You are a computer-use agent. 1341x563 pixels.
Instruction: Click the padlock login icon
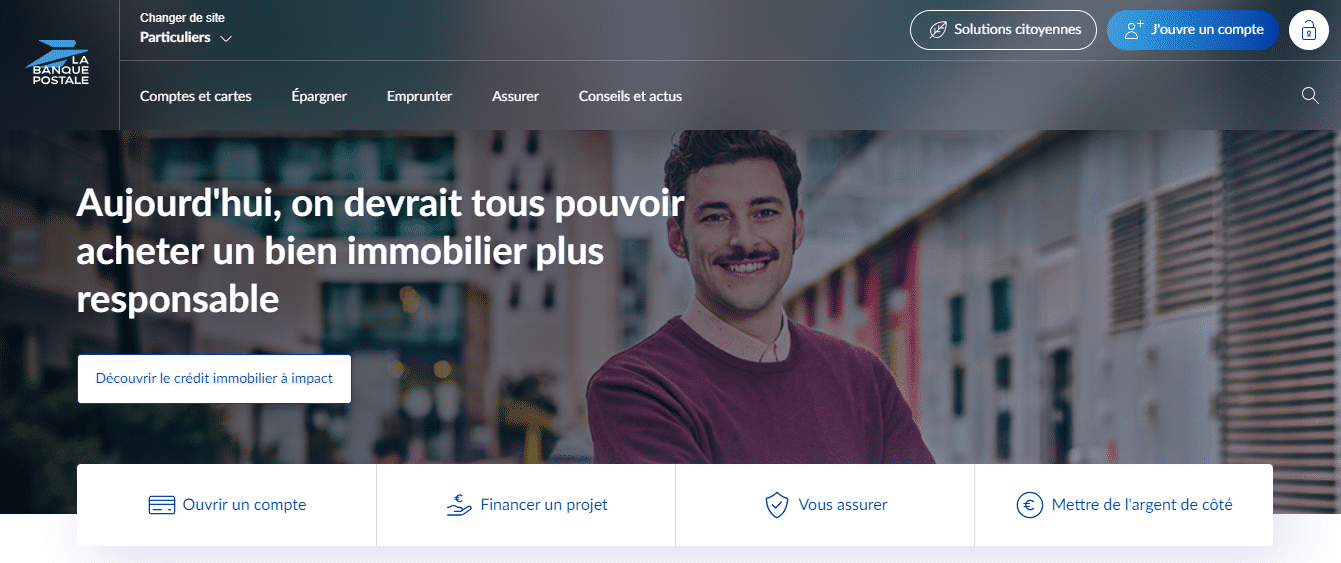(1308, 30)
